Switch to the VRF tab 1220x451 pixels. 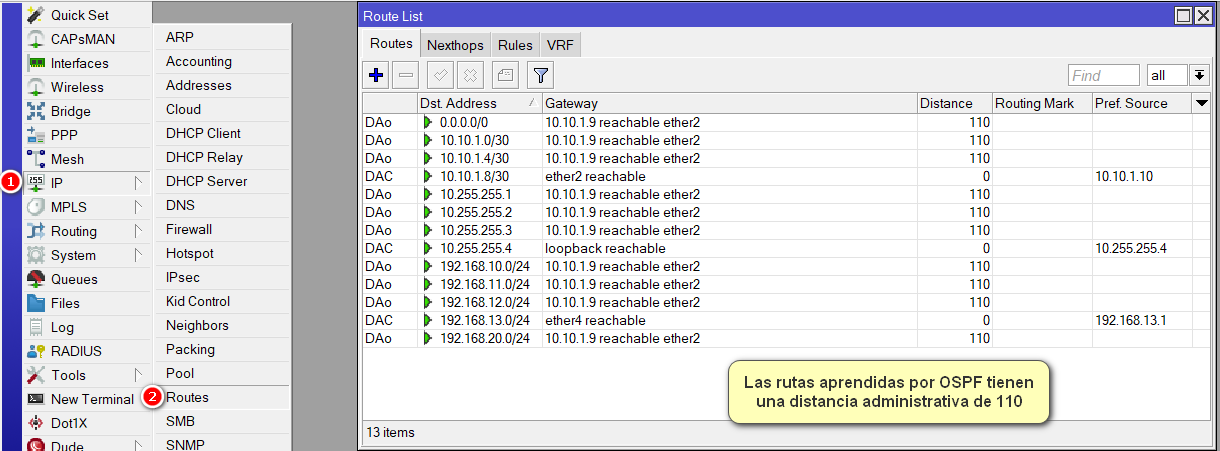tap(559, 45)
